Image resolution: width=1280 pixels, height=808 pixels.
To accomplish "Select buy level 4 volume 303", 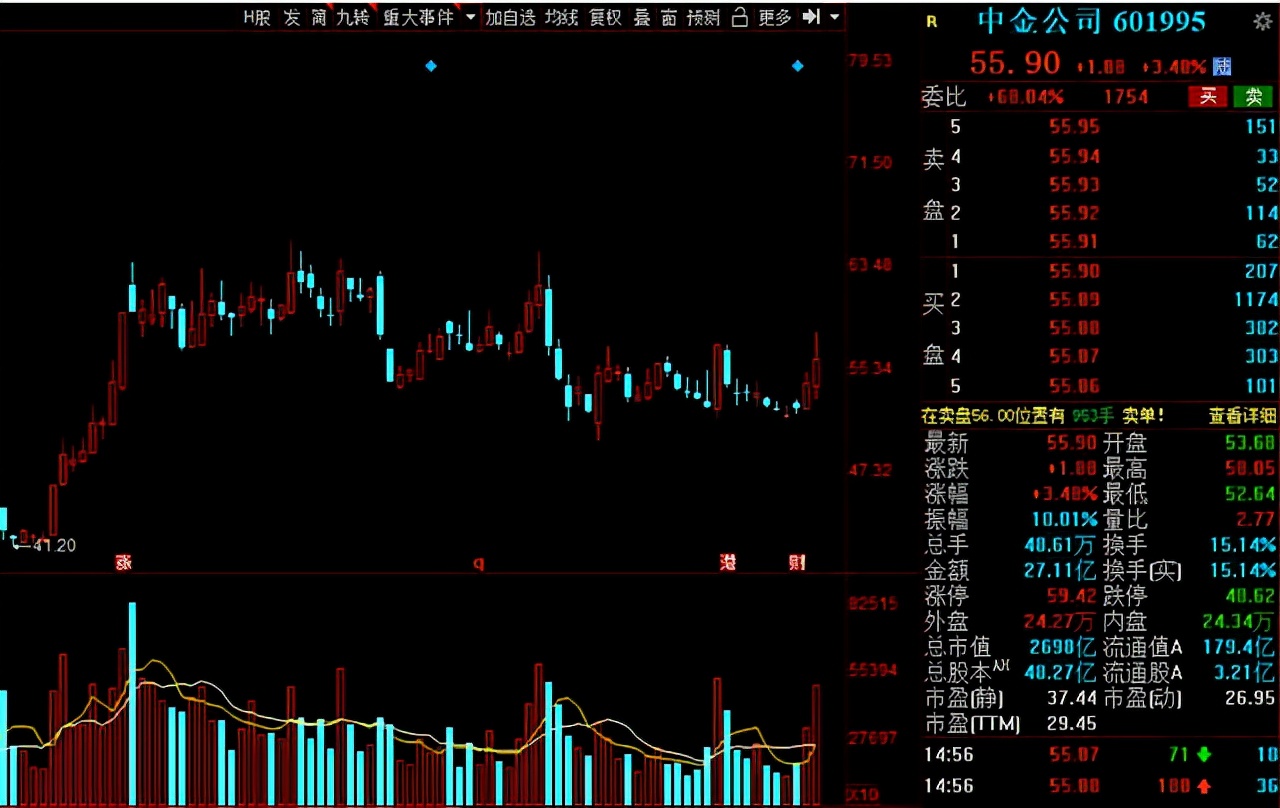I will point(1262,357).
